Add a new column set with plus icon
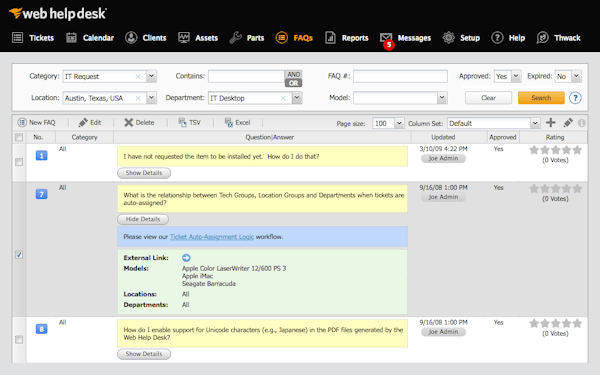Viewport: 600px width, 375px height. pos(551,123)
